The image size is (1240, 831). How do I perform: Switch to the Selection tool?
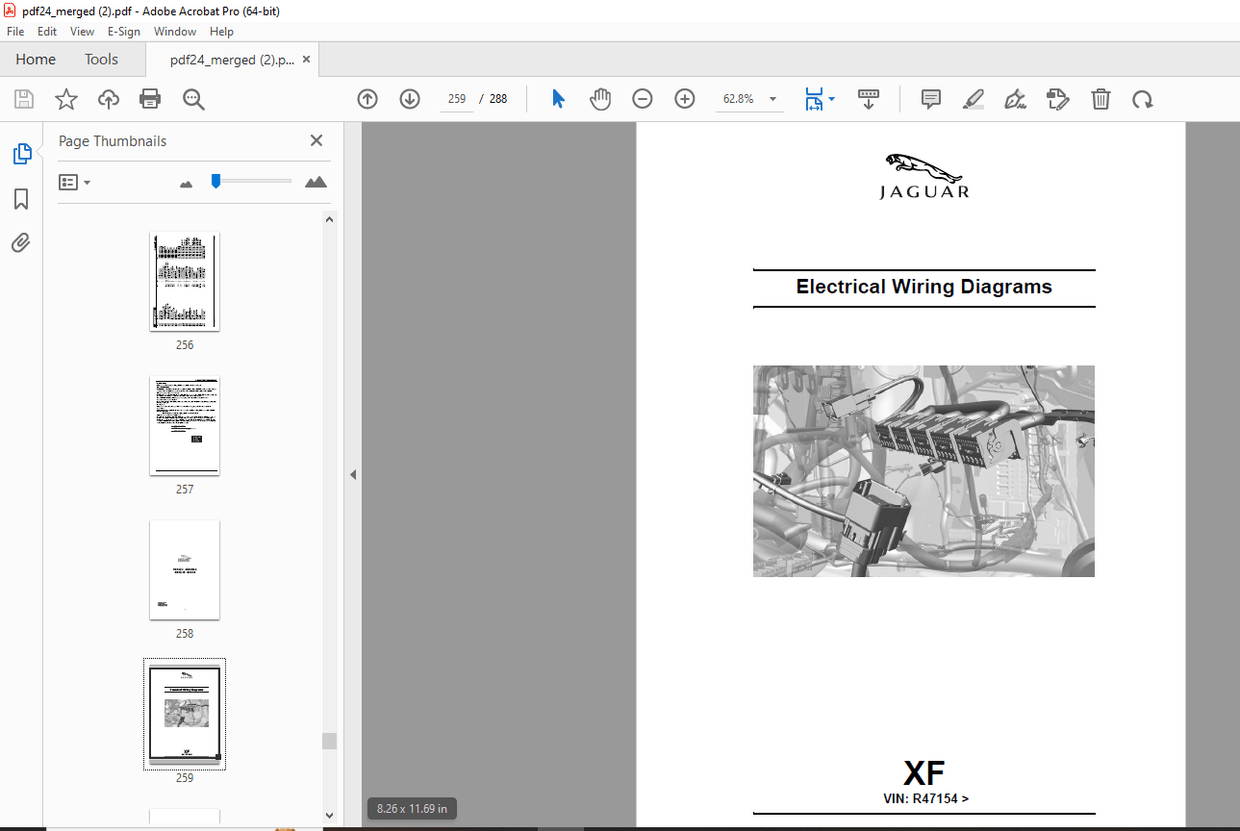(558, 99)
